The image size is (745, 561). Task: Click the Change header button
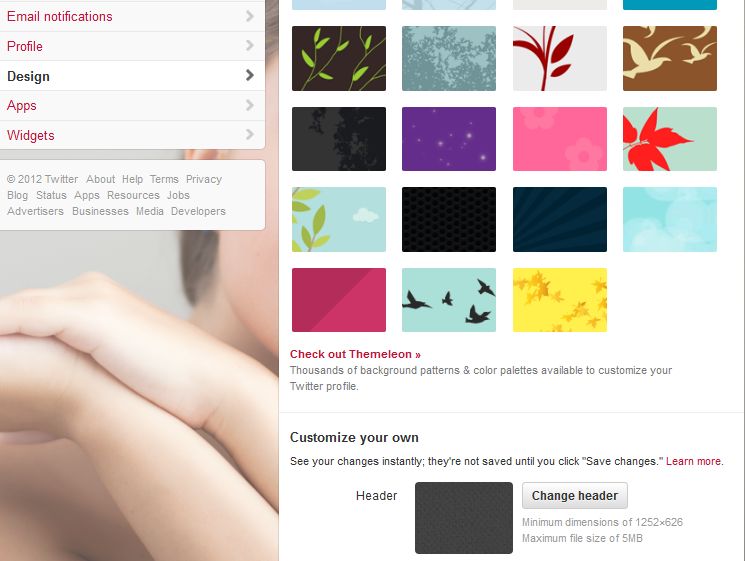point(574,495)
